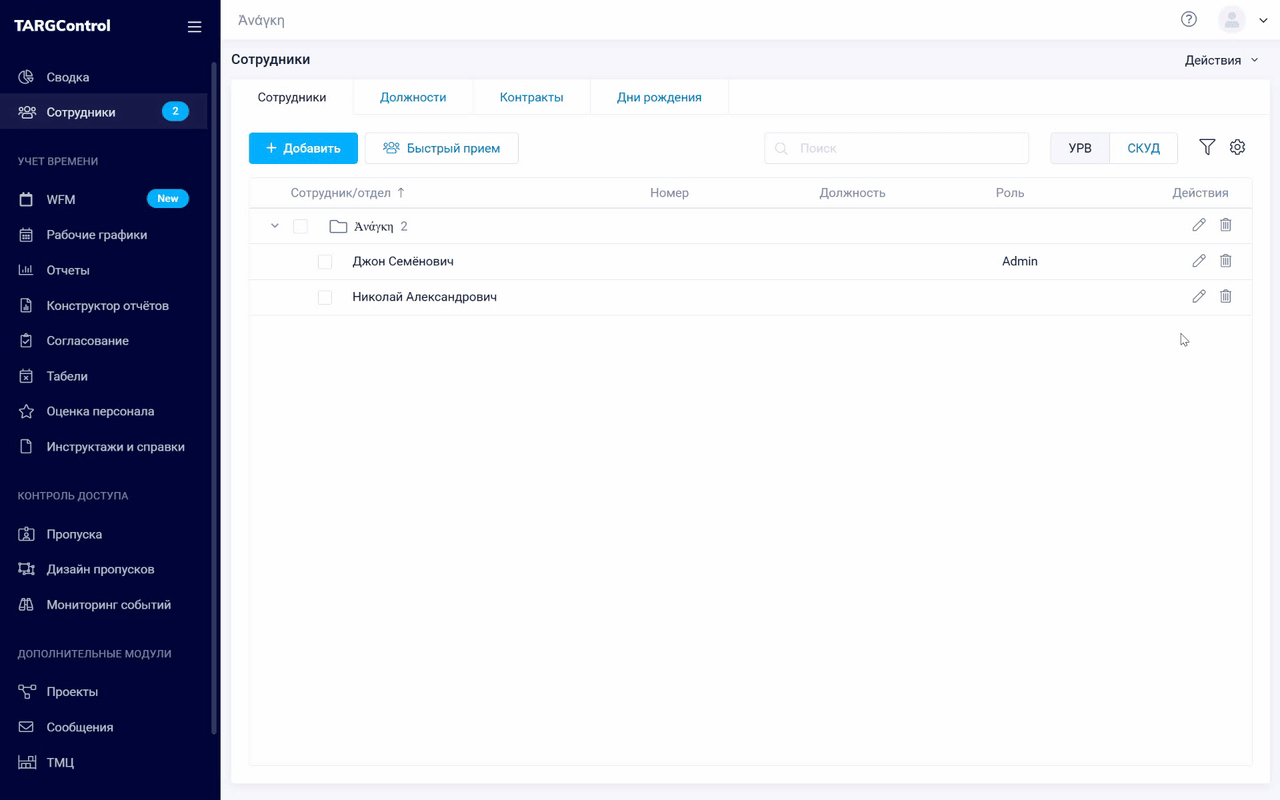Click edit pencil for Ἀνάγκη department
This screenshot has width=1280, height=800.
pyautogui.click(x=1198, y=226)
